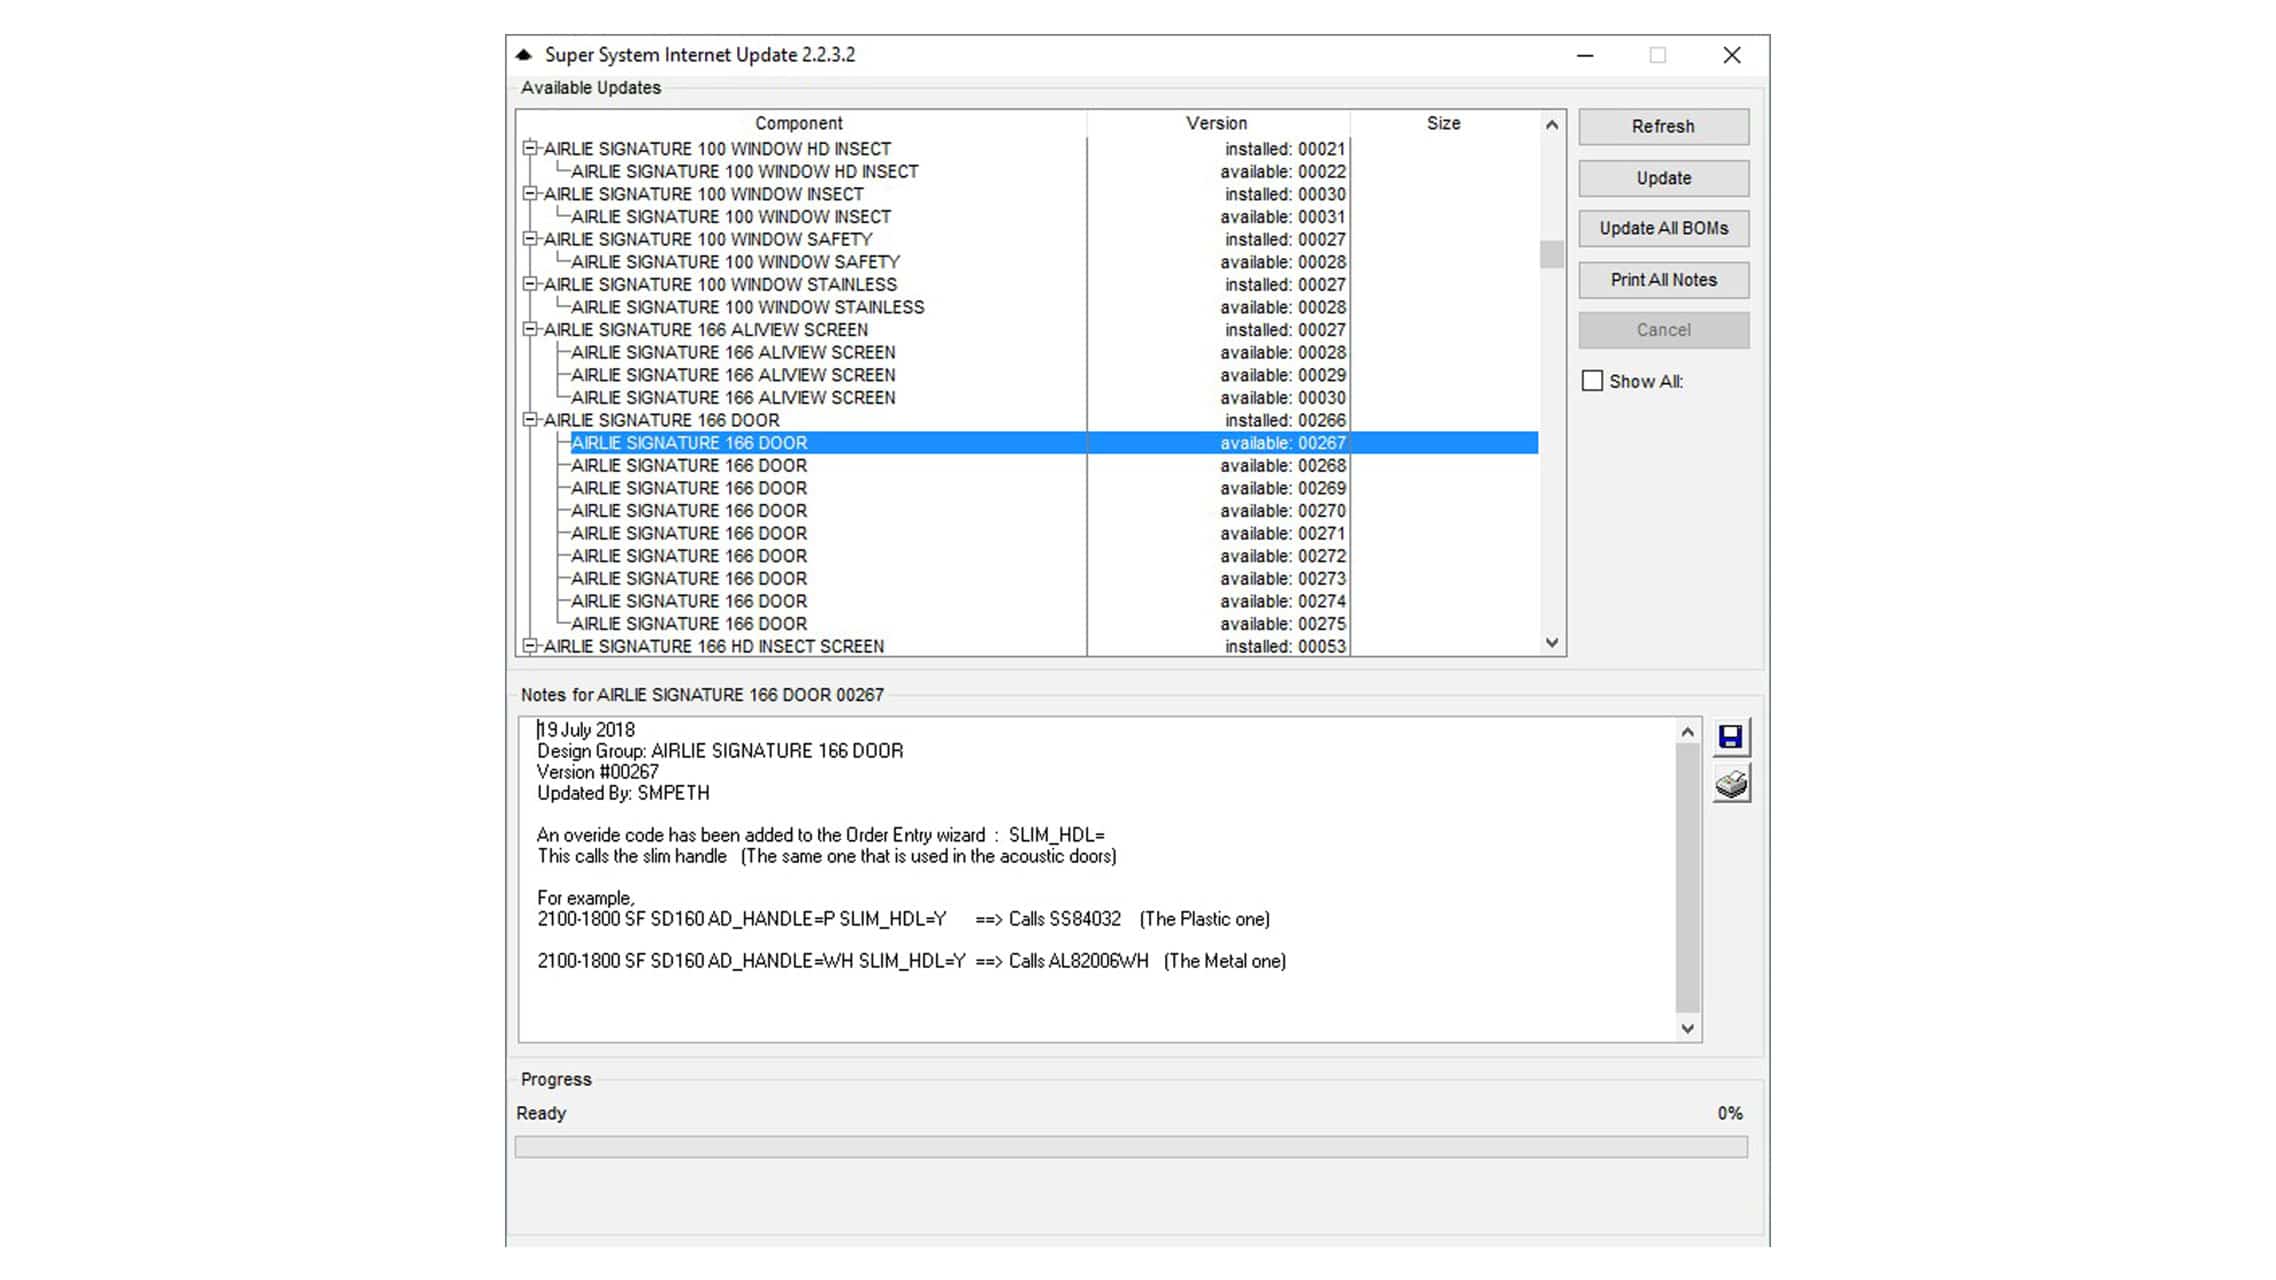Click the Refresh button to reload updates
The width and height of the screenshot is (2276, 1280).
(1662, 125)
